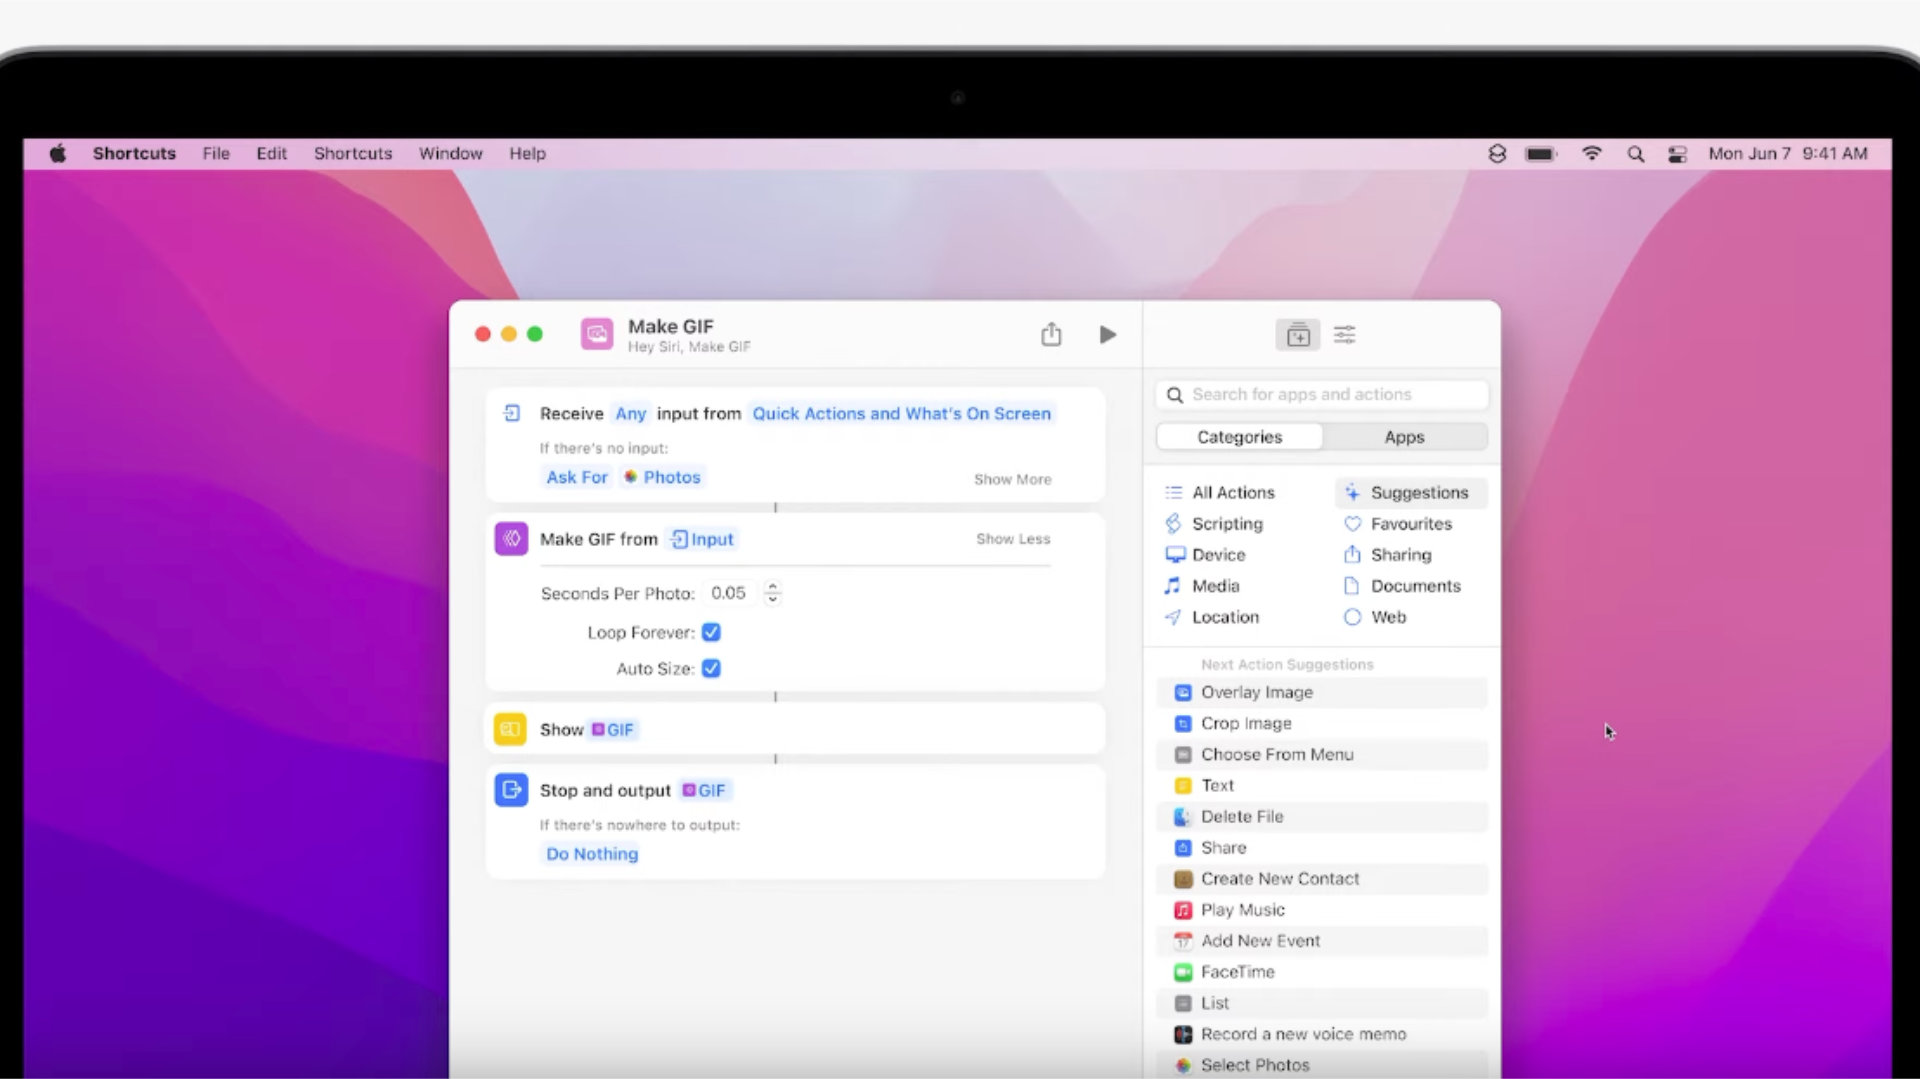
Task: Click the Wi-Fi status icon
Action: 1592,154
